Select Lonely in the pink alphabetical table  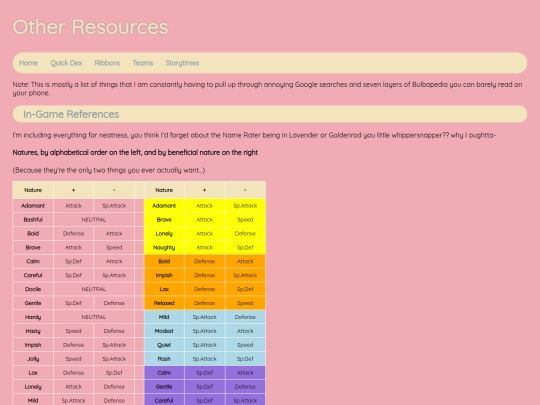pyautogui.click(x=33, y=387)
